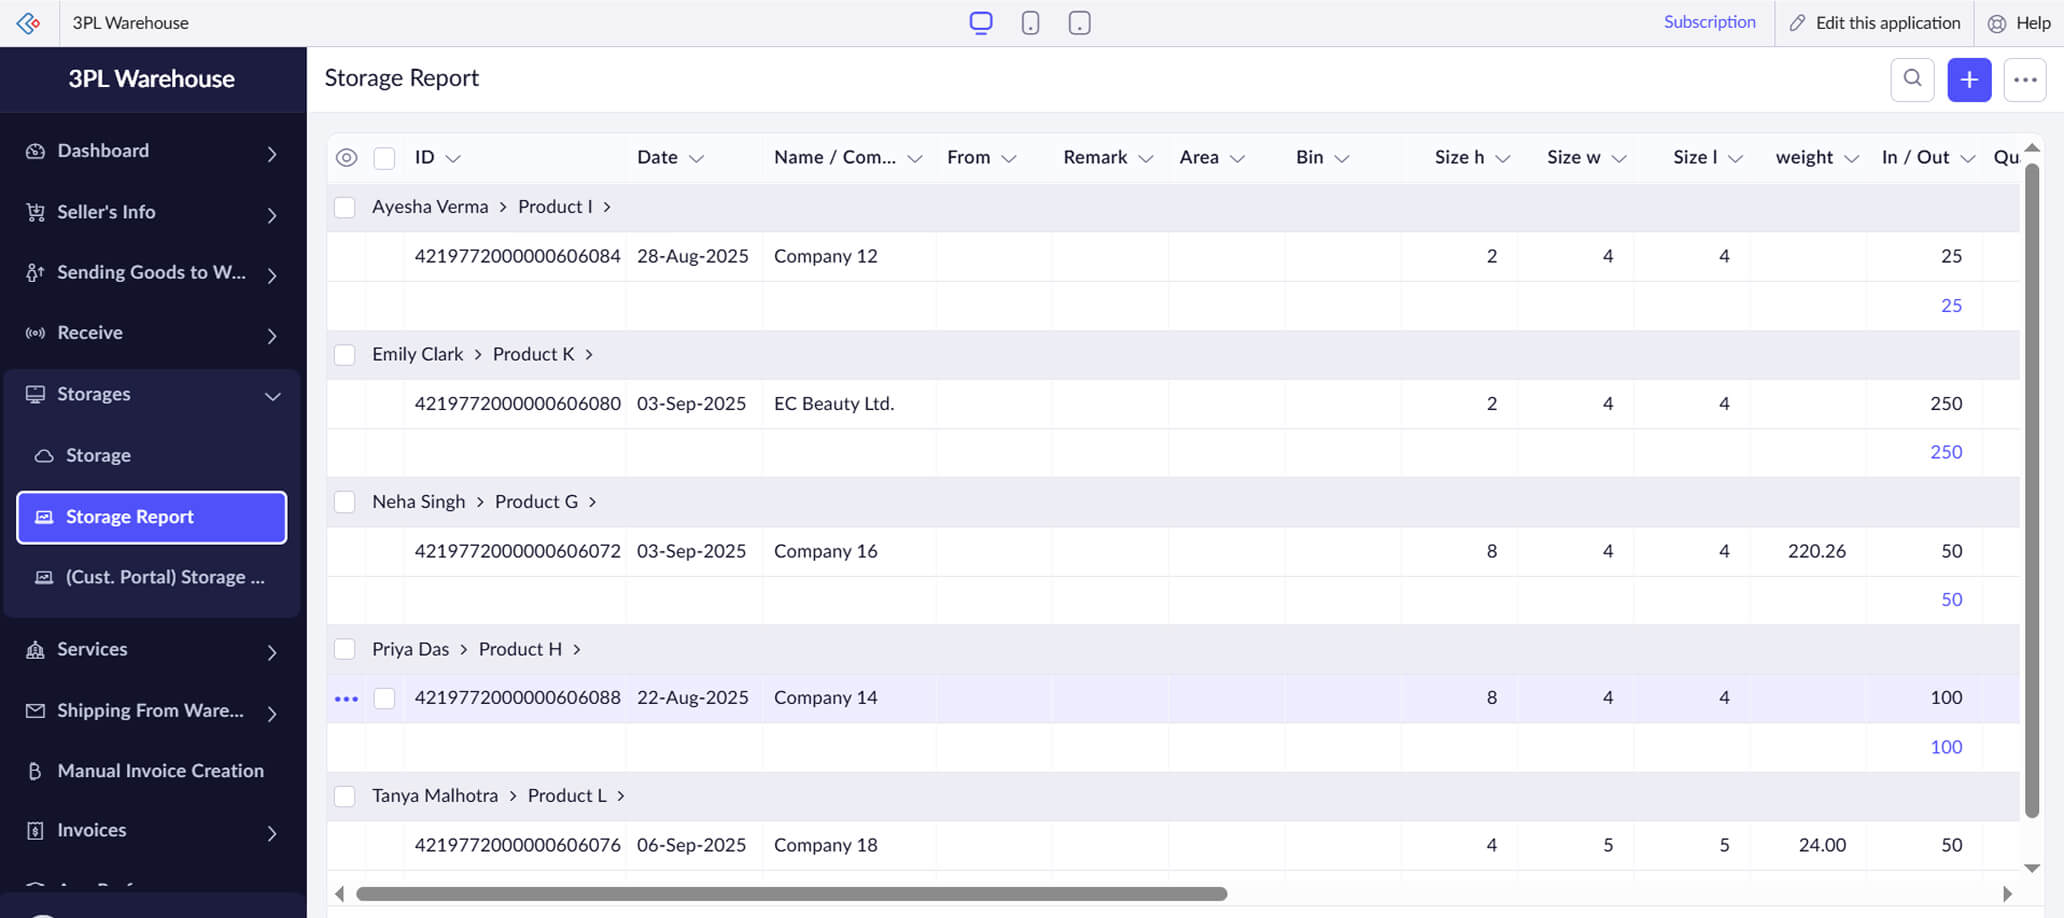This screenshot has height=918, width=2064.
Task: Open Manual Invoice Creation page
Action: (x=160, y=771)
